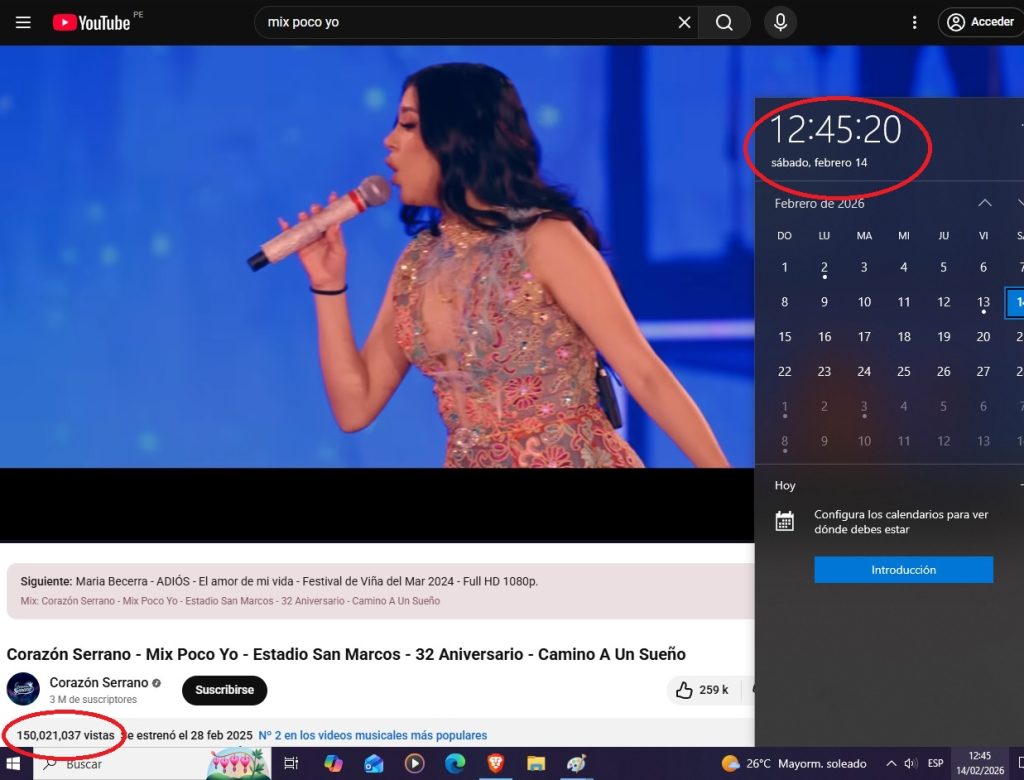Viewport: 1024px width, 780px height.
Task: Open the YouTube hamburger guide menu
Action: [23, 22]
